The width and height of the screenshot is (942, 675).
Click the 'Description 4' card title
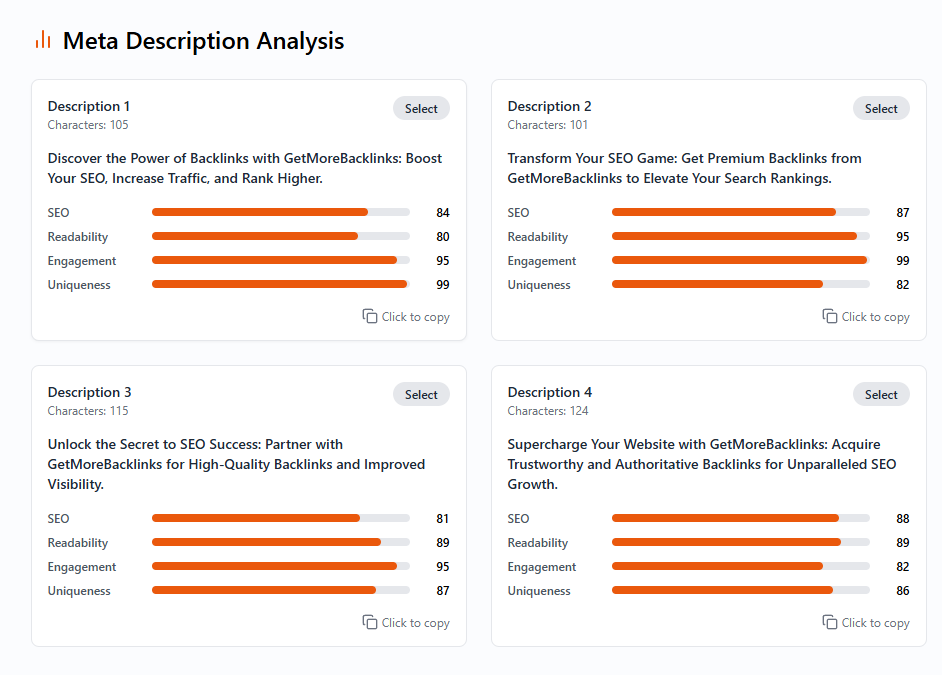pos(550,392)
